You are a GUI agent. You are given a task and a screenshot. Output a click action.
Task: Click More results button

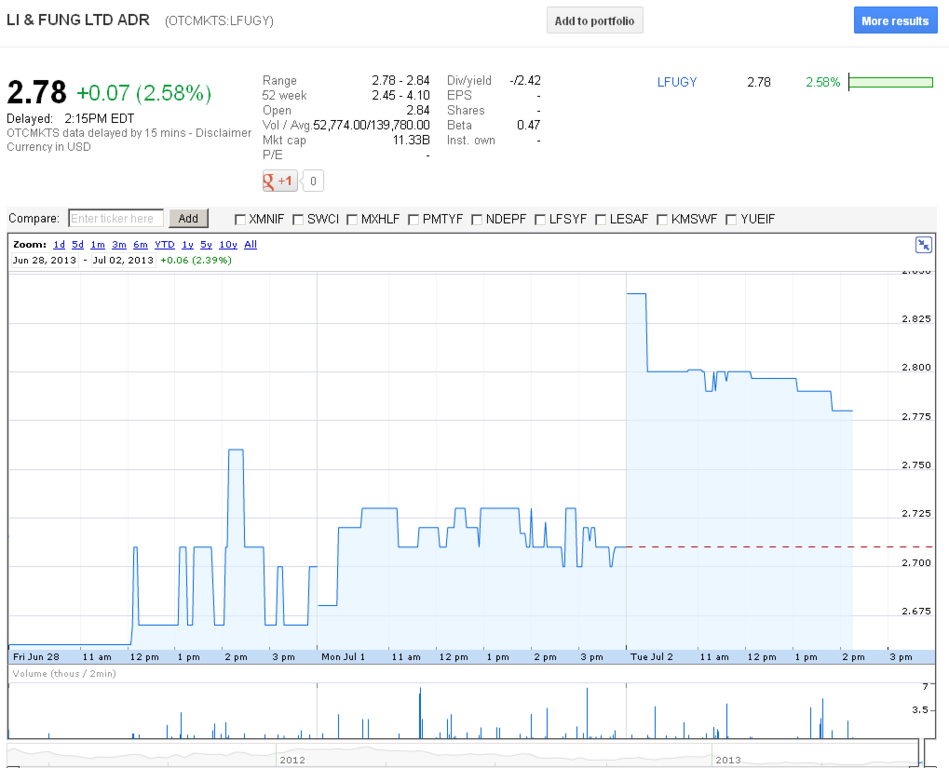(x=895, y=21)
